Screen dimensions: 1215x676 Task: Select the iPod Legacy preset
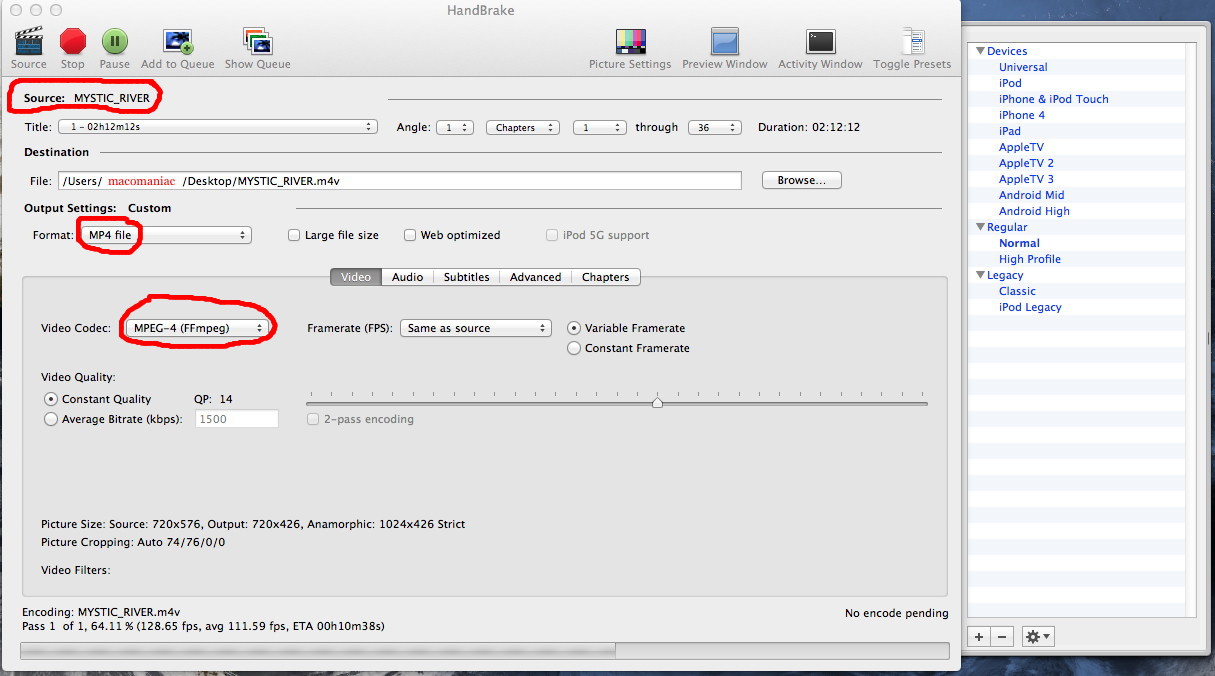click(x=1030, y=307)
